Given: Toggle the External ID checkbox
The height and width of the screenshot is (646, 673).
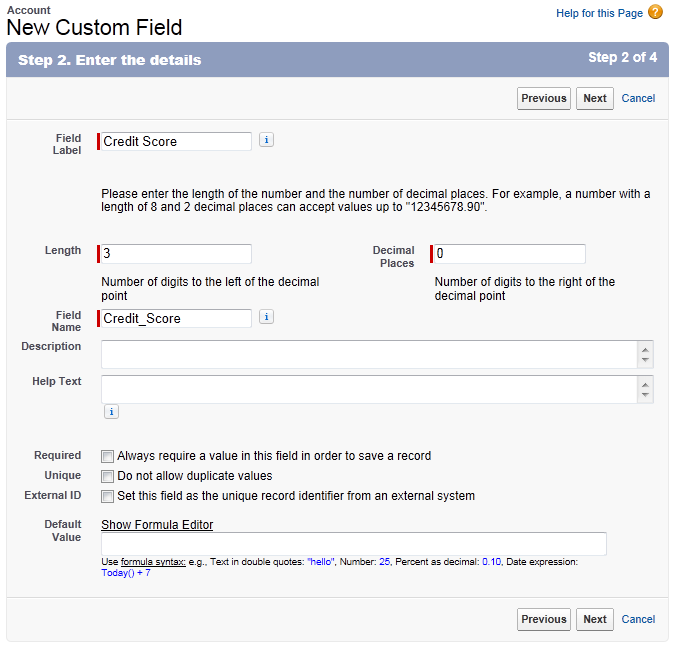Looking at the screenshot, I should pos(108,496).
